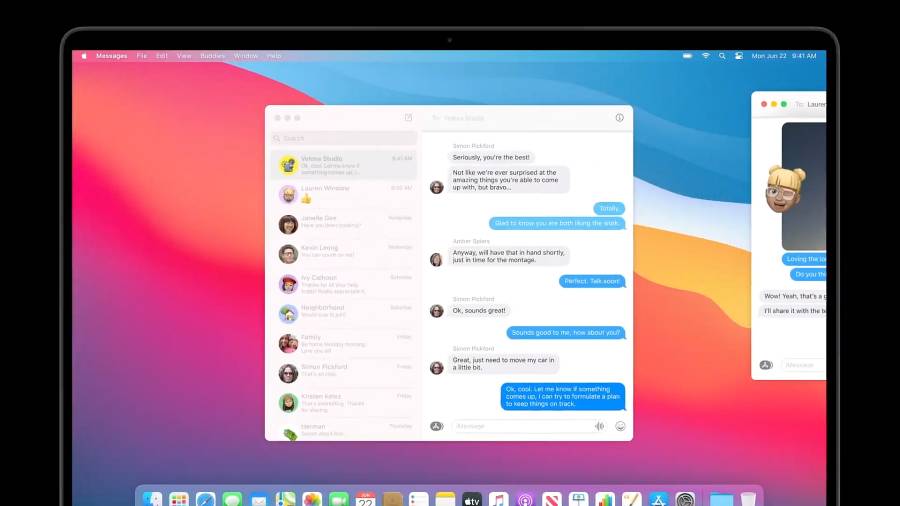Start audio recording with waveform icon
This screenshot has height=506, width=900.
pos(599,426)
